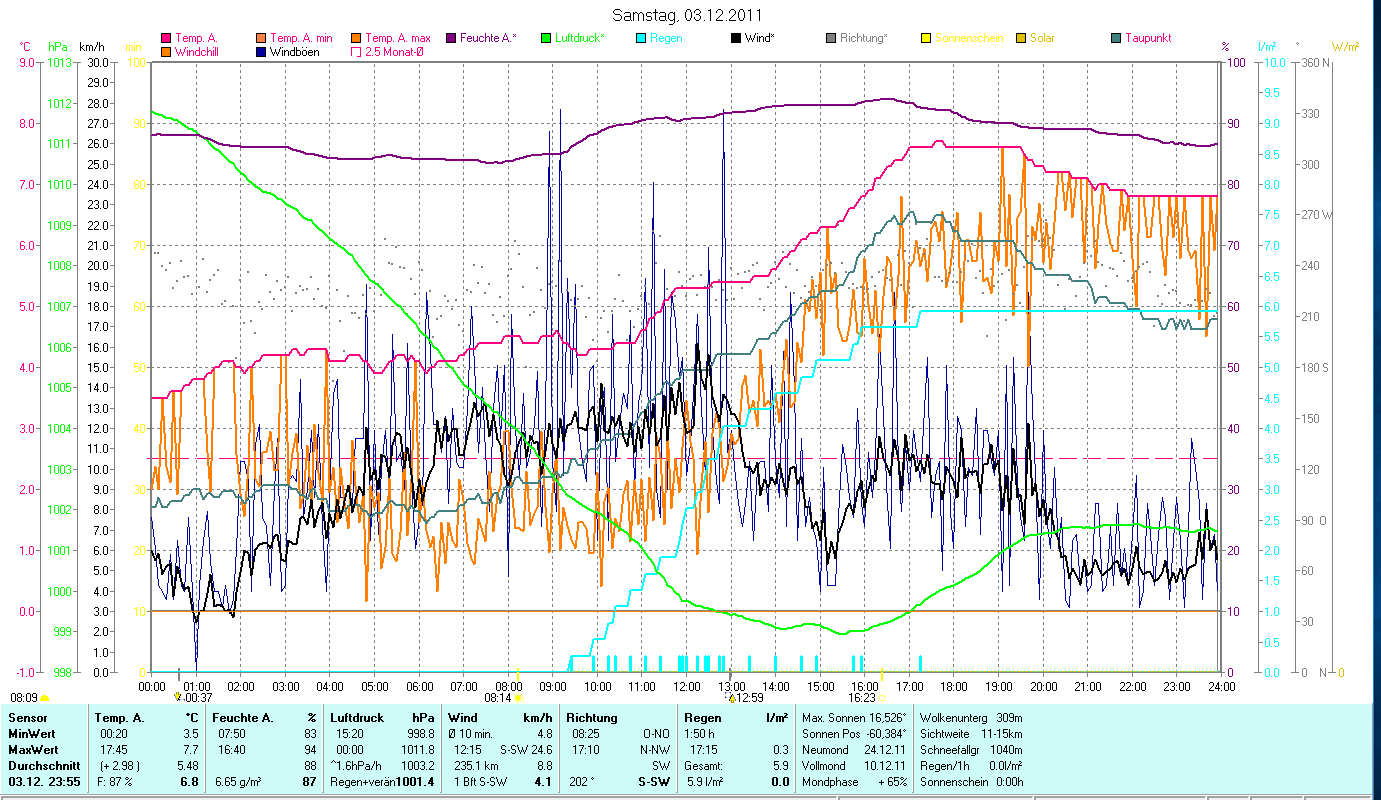Screen dimensions: 1381x800
Task: Click the yellow Sonnenschein legend square
Action: click(x=926, y=38)
